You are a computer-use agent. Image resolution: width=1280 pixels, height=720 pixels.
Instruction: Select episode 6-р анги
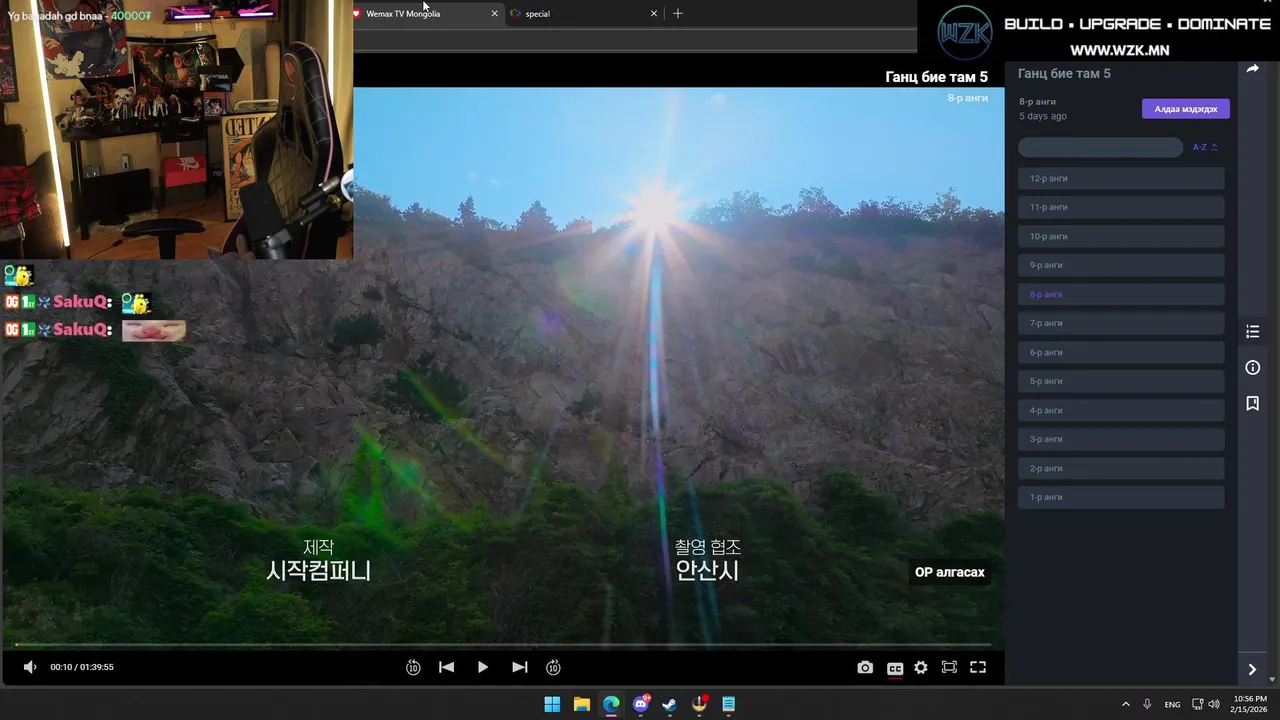pos(1121,353)
